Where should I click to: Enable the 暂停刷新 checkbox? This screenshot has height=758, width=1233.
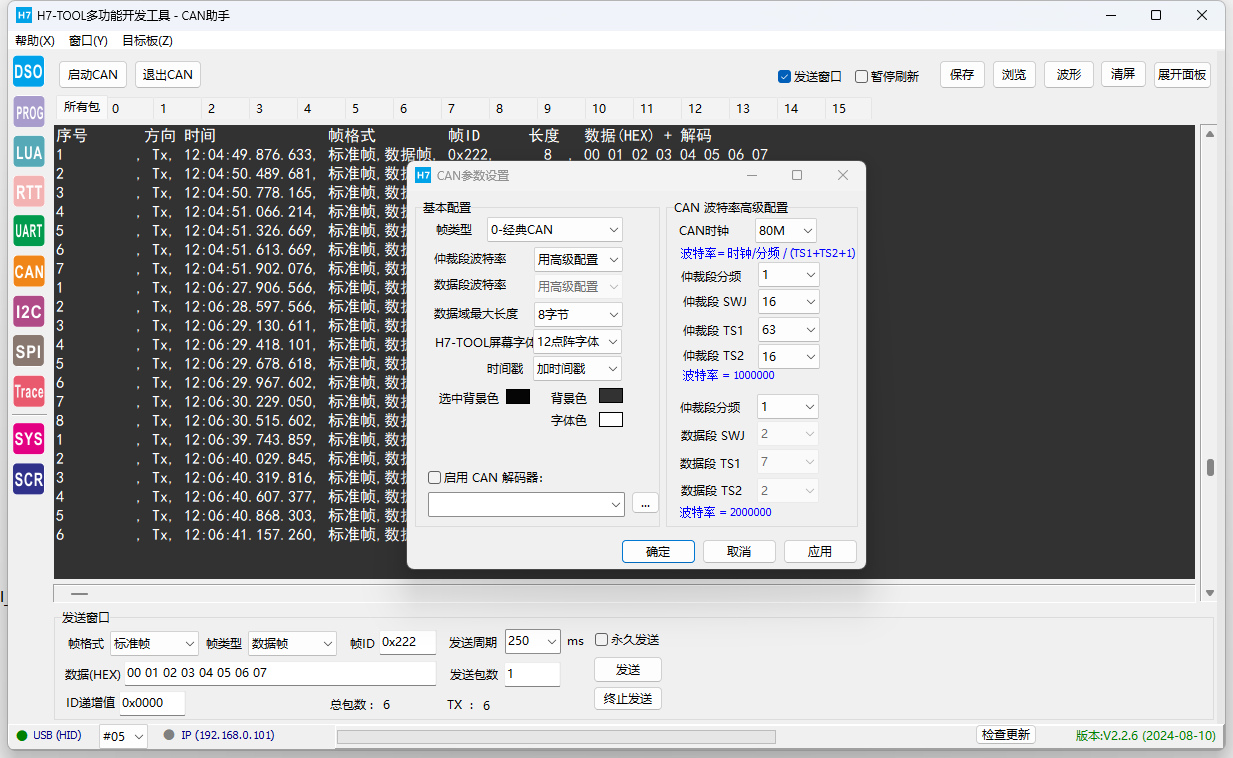862,76
